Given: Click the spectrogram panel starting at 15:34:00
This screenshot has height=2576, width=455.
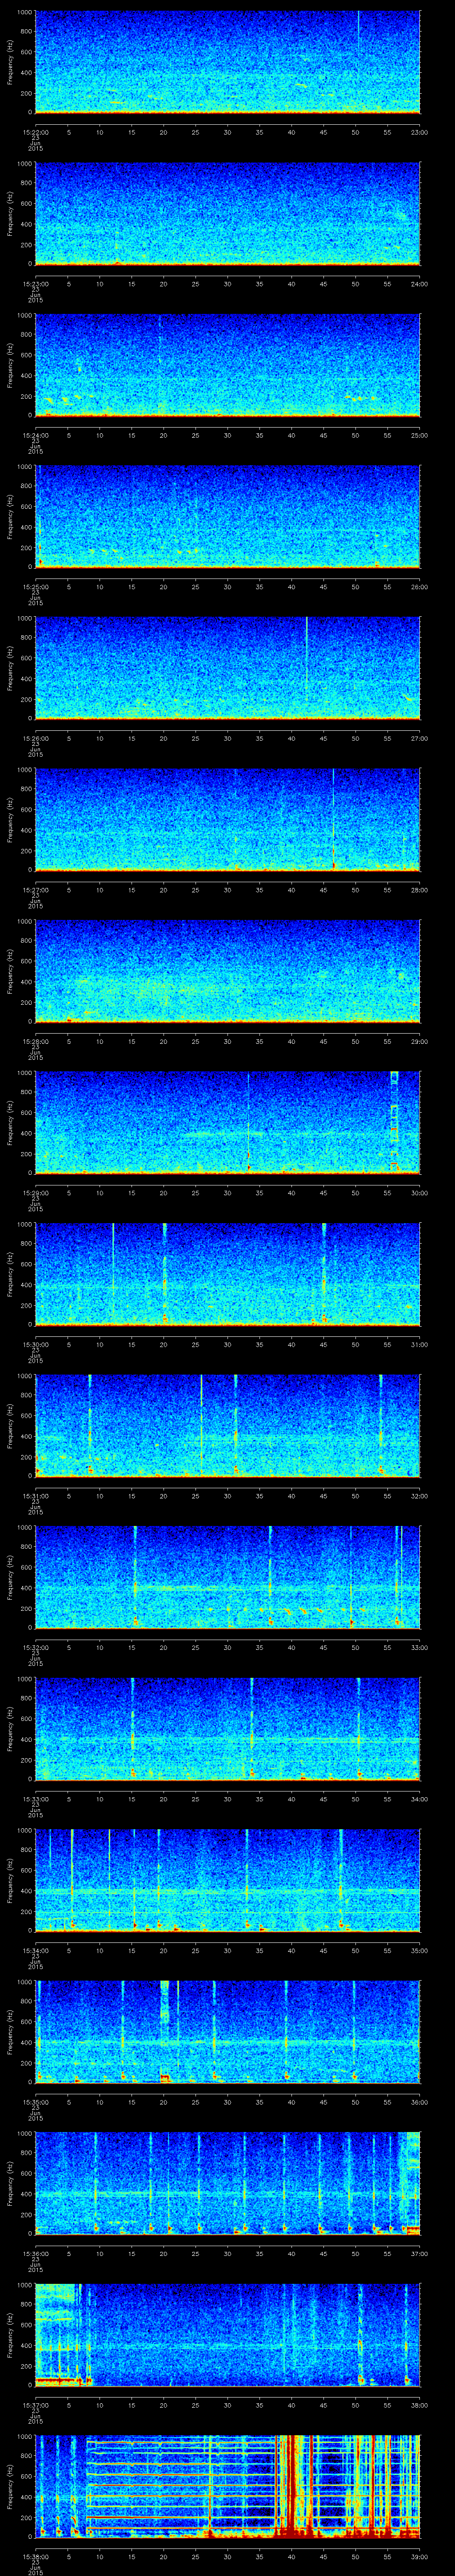Looking at the screenshot, I should 228,1880.
